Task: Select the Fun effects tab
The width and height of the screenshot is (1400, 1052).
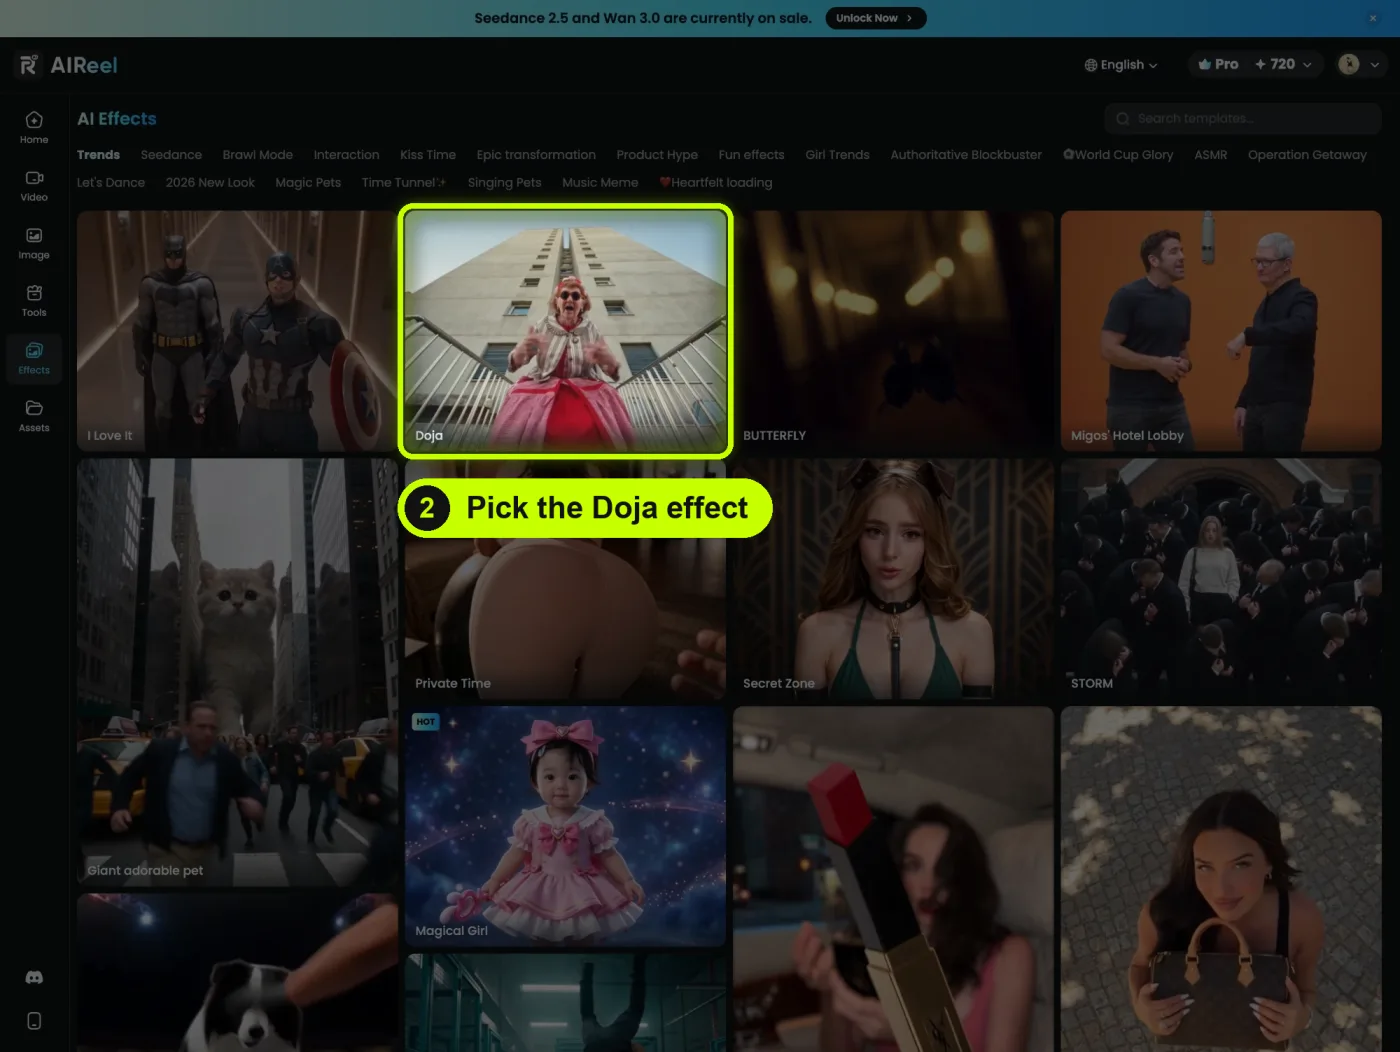Action: click(751, 155)
